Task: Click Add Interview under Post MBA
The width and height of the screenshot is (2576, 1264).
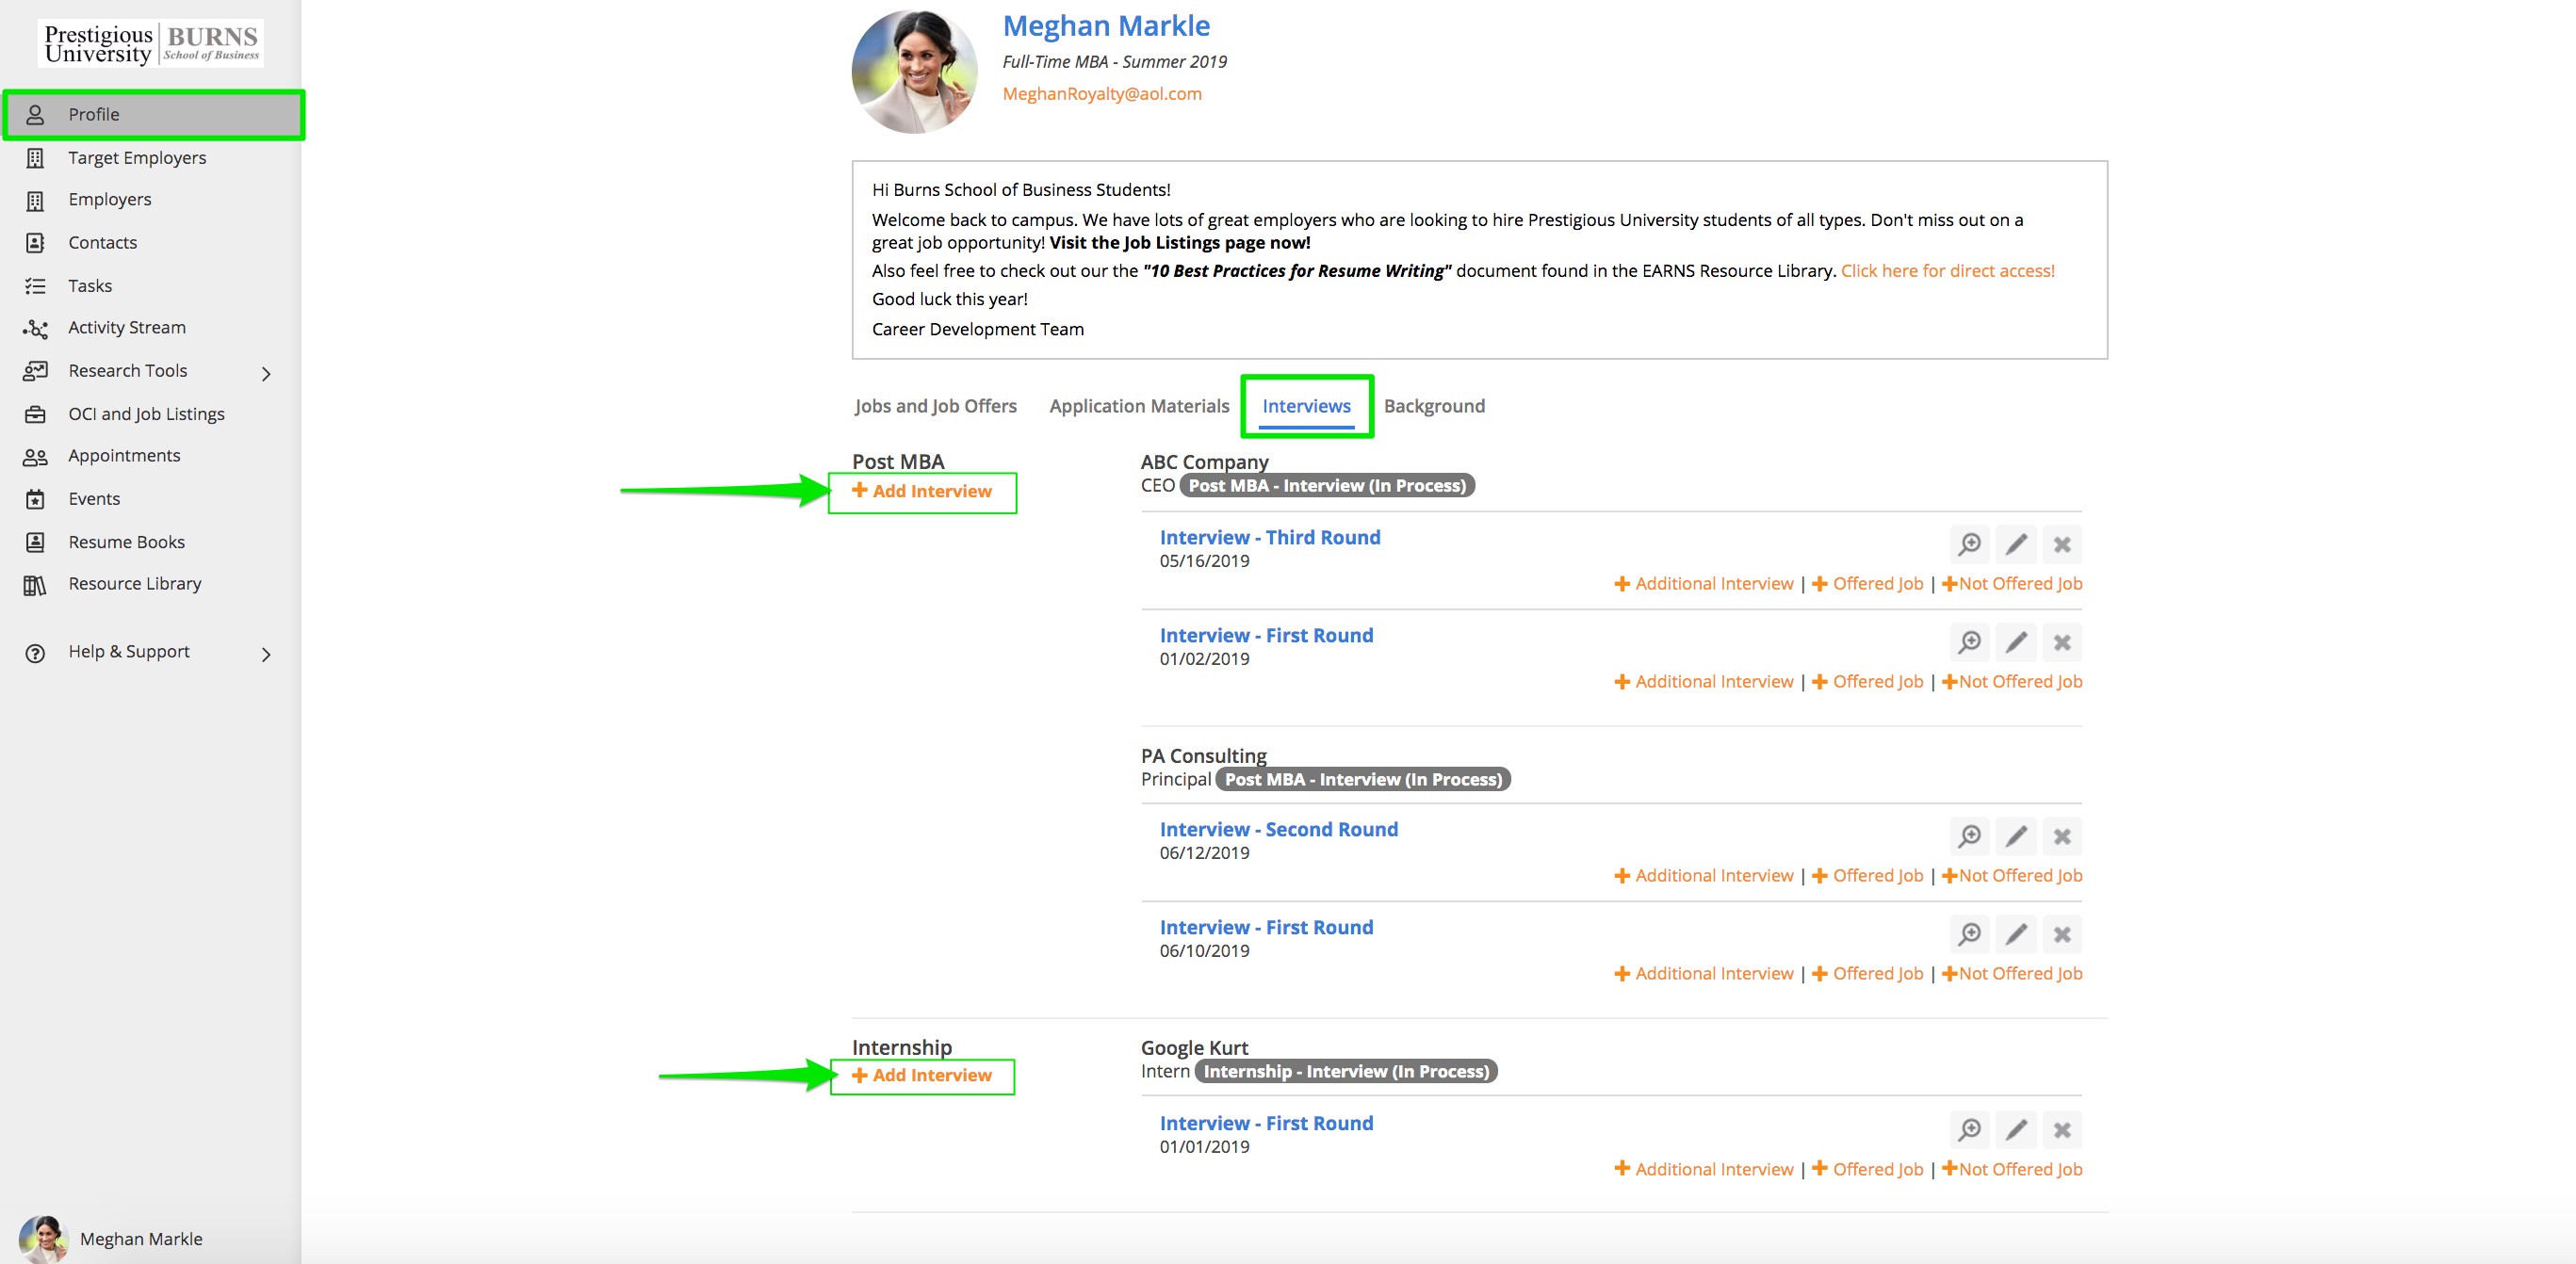Action: pyautogui.click(x=922, y=491)
